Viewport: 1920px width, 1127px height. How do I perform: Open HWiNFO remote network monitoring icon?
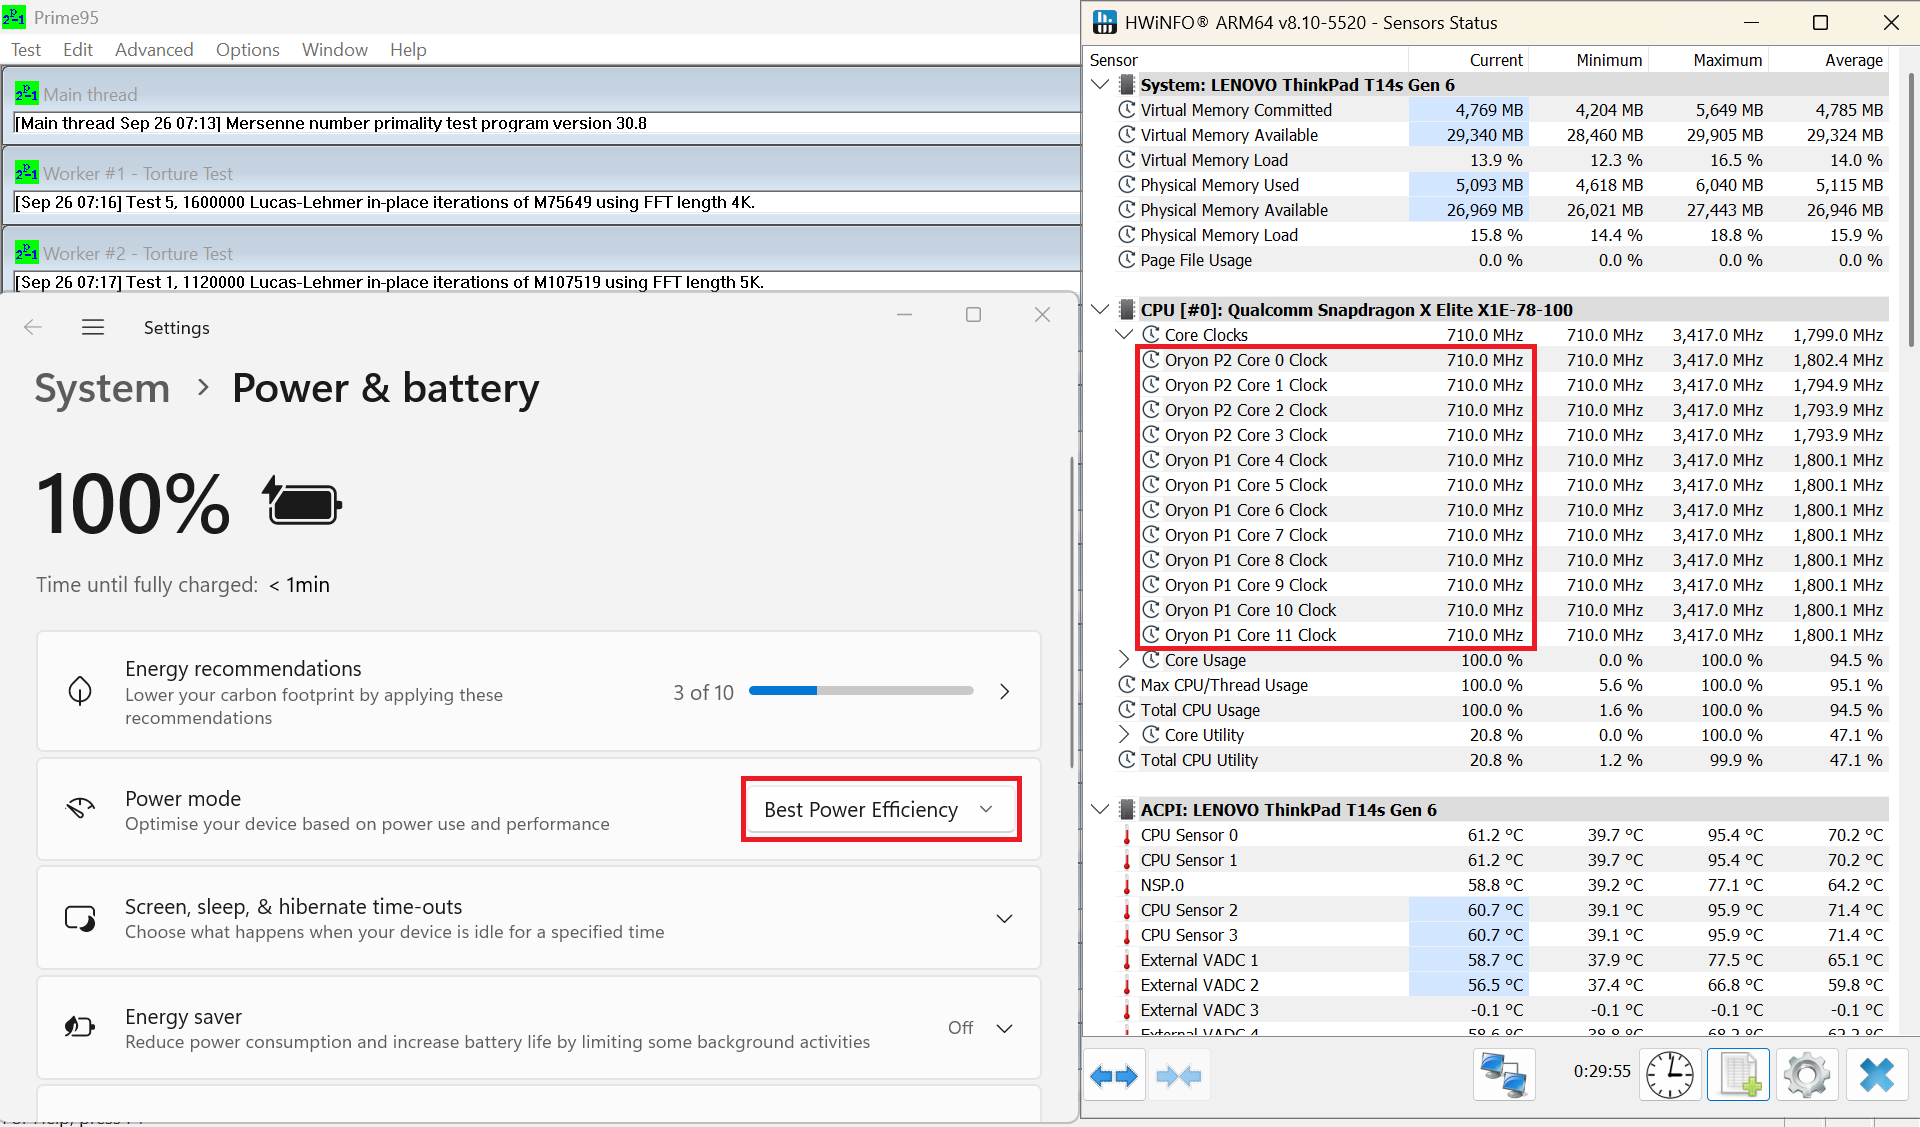pyautogui.click(x=1503, y=1076)
